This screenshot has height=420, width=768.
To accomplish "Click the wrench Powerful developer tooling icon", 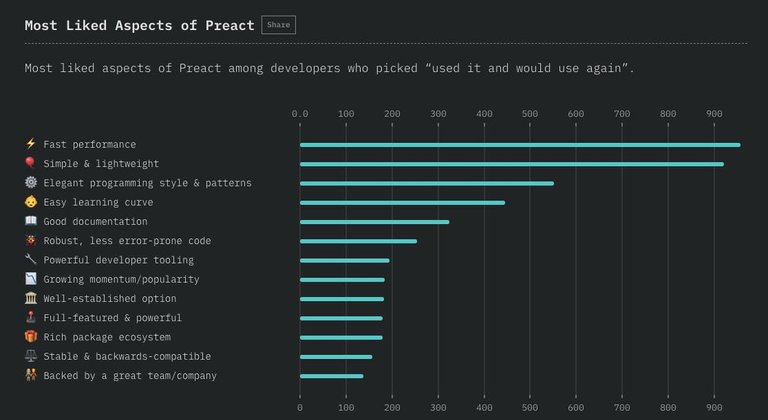I will click(31, 260).
